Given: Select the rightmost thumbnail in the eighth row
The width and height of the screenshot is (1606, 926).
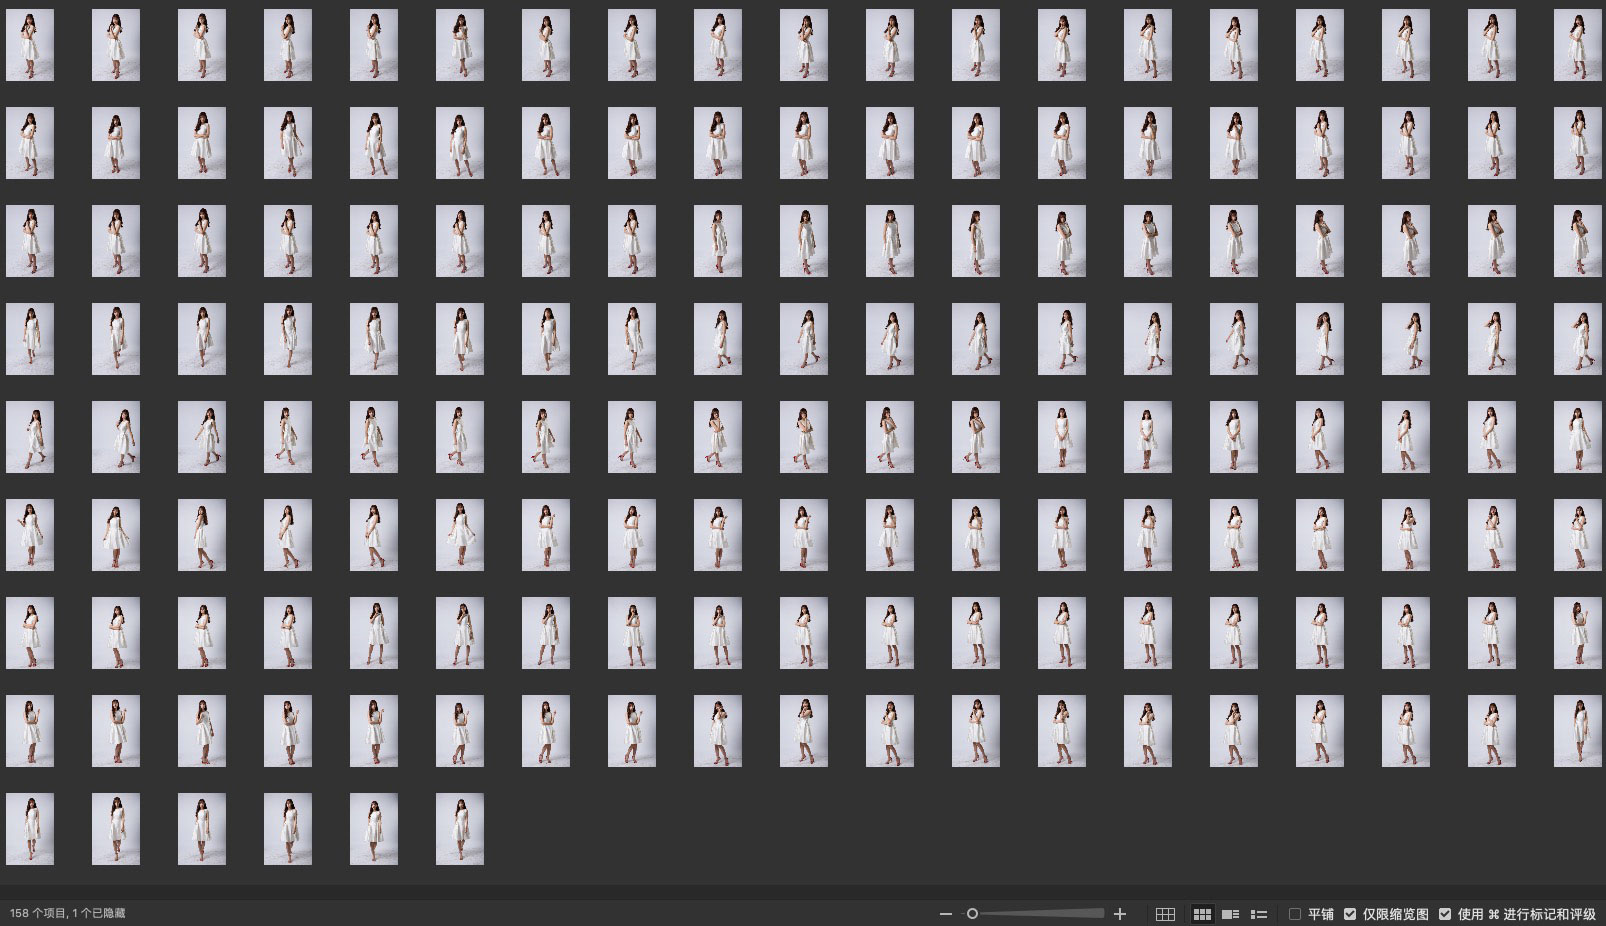Looking at the screenshot, I should pyautogui.click(x=1577, y=731).
